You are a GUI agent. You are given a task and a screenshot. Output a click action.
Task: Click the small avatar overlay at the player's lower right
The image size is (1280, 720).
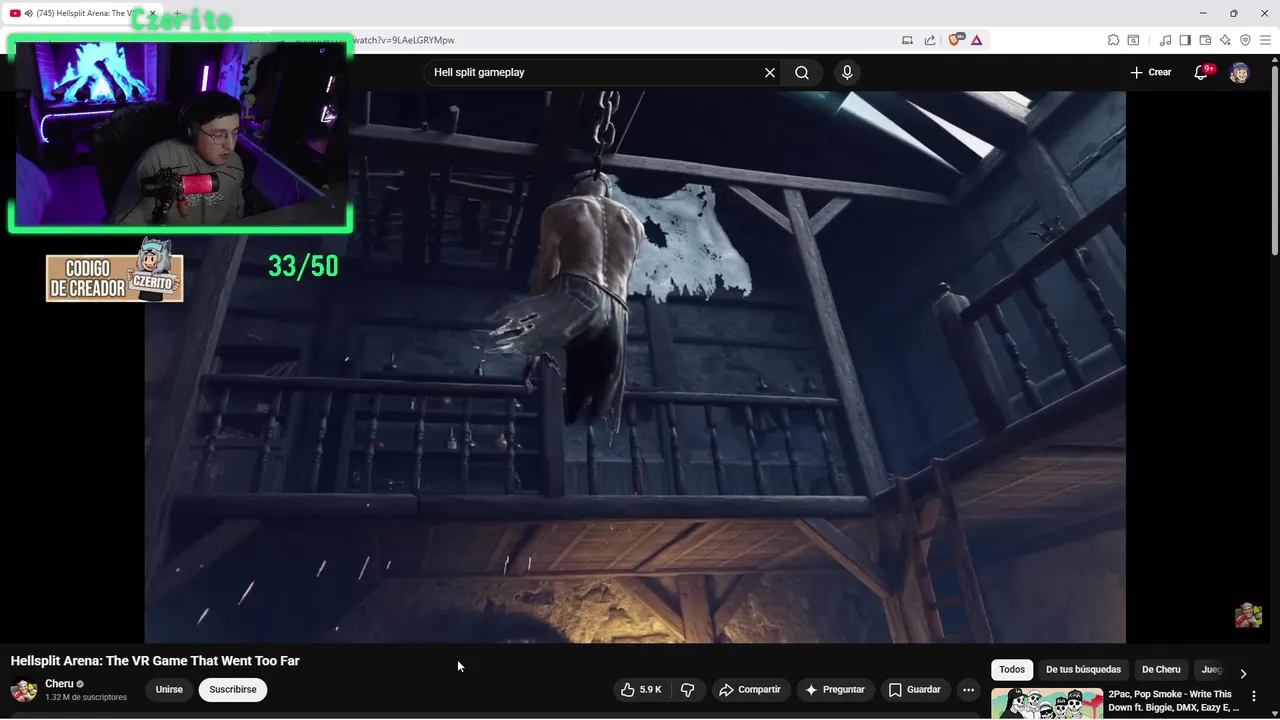pyautogui.click(x=1248, y=615)
